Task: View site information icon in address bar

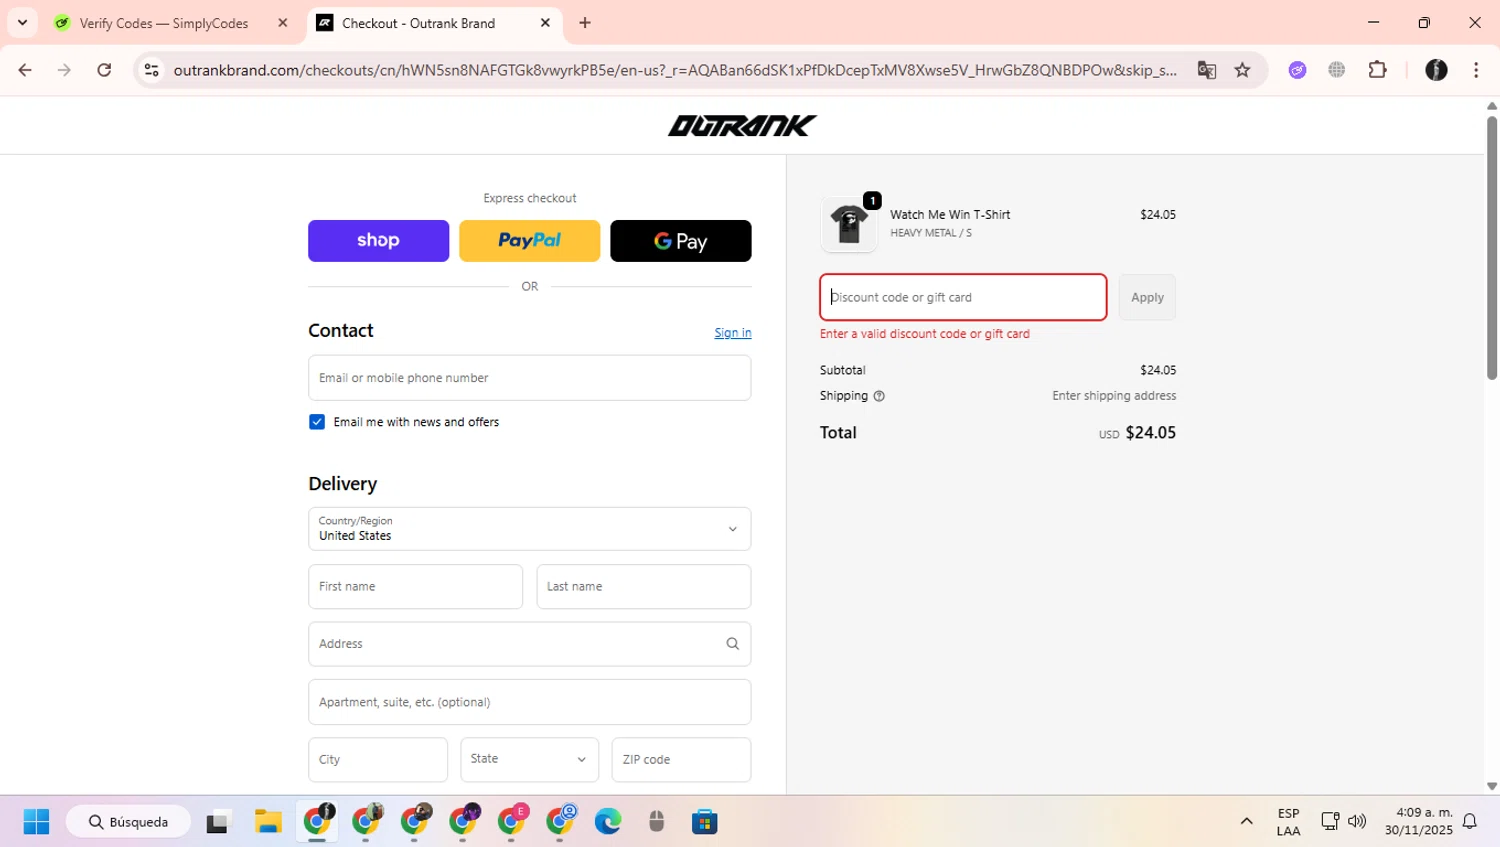Action: pos(152,70)
